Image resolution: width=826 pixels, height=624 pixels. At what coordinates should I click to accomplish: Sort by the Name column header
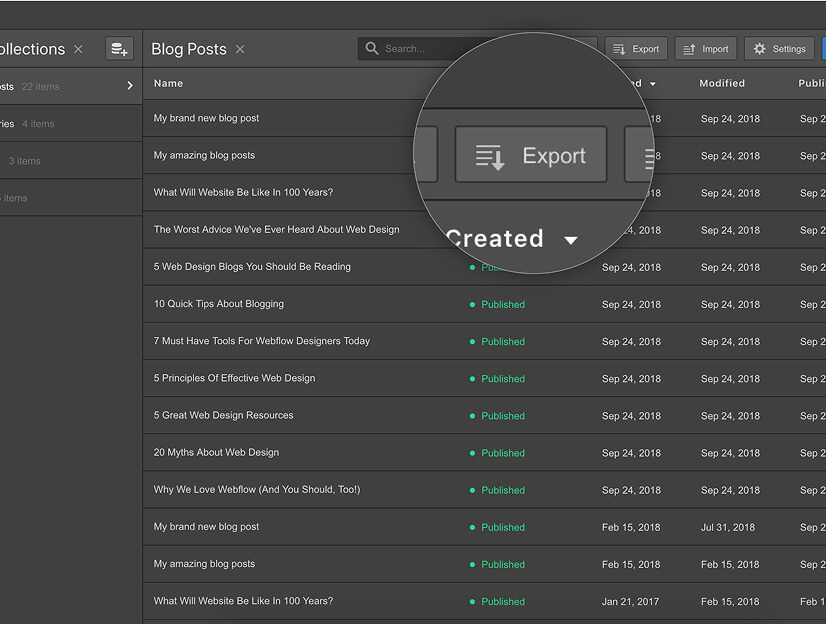tap(169, 83)
